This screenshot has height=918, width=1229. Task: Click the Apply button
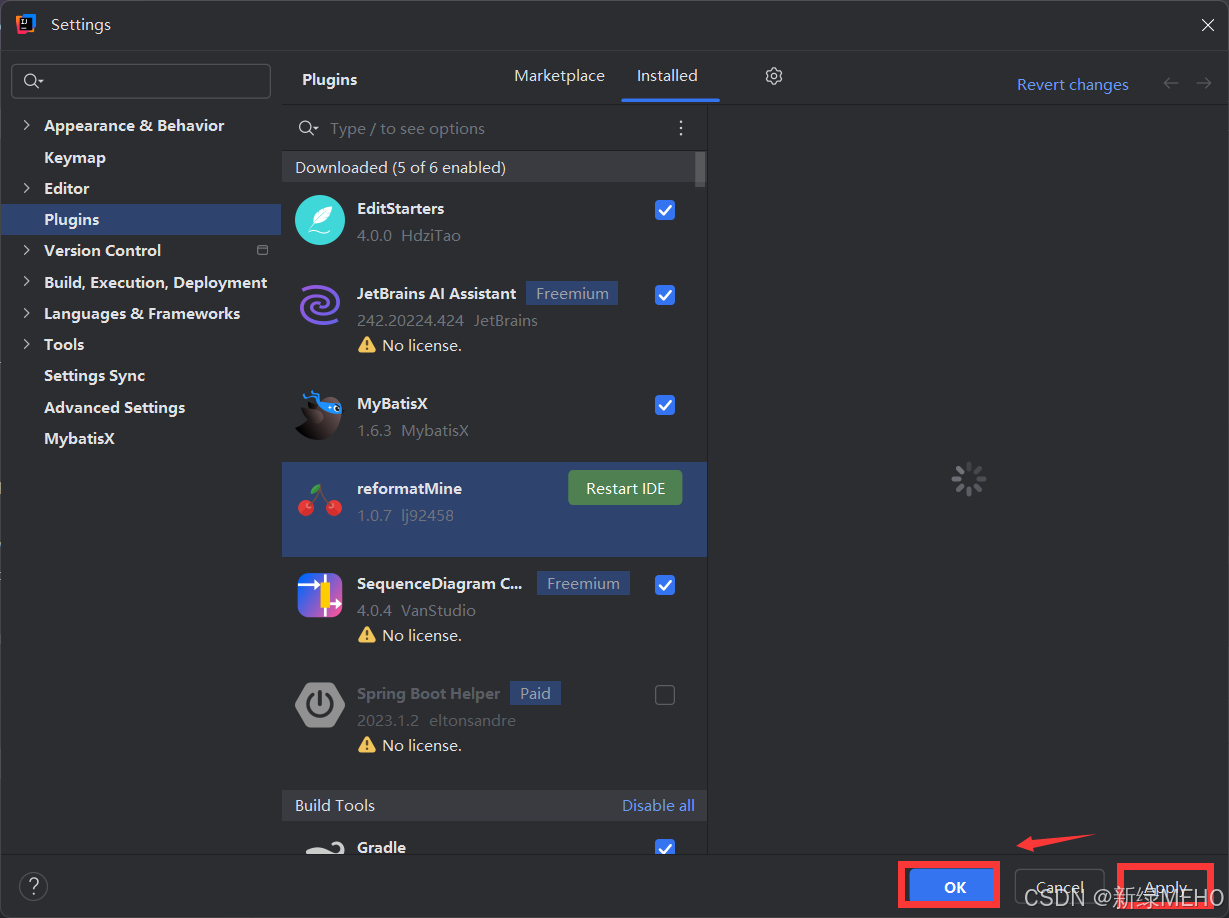pos(1165,887)
